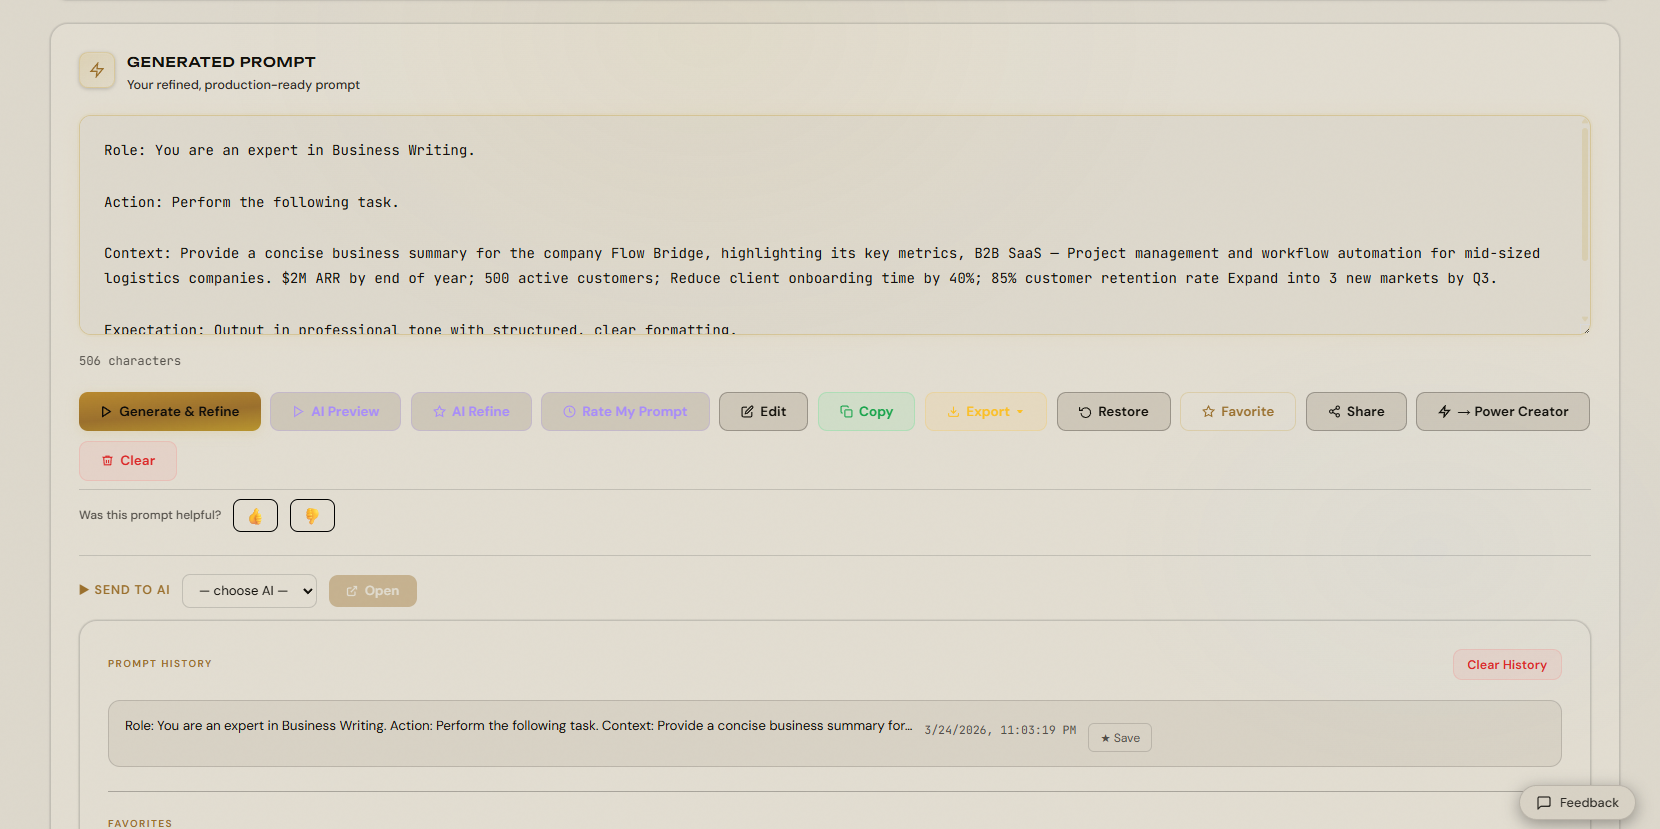The height and width of the screenshot is (829, 1660).
Task: Click the lightning bolt Generated Prompt icon
Action: point(97,70)
